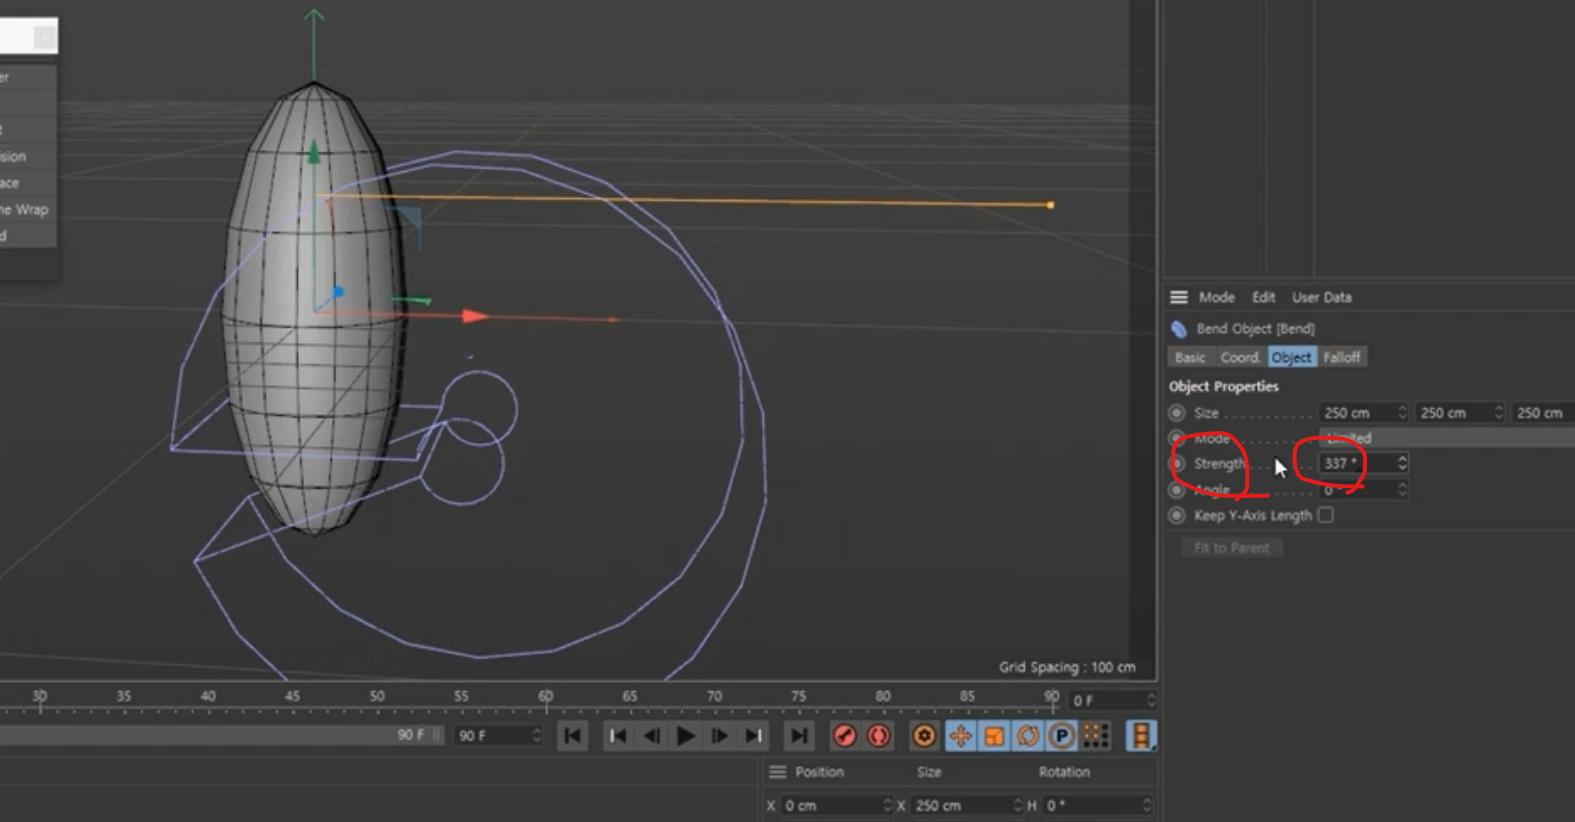This screenshot has width=1575, height=822.
Task: Click frame 75 on the timeline ruler
Action: (x=798, y=697)
